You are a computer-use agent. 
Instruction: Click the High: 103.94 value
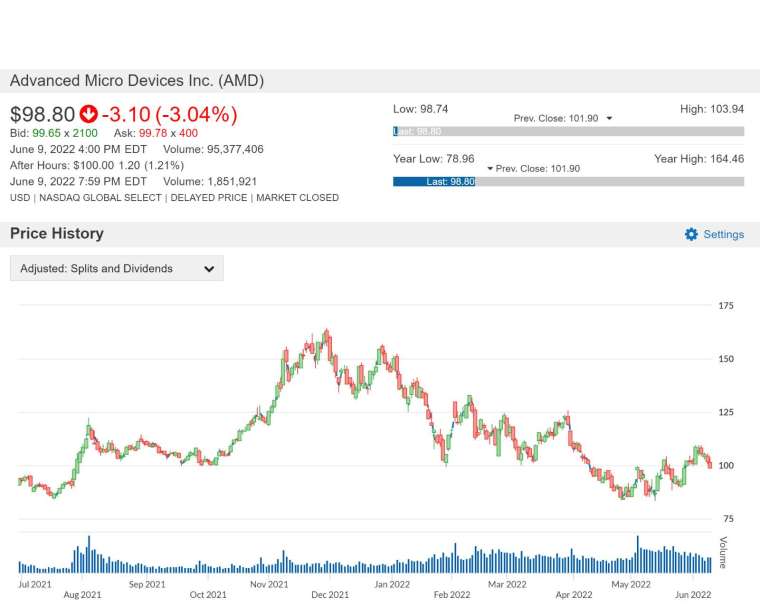click(x=712, y=109)
